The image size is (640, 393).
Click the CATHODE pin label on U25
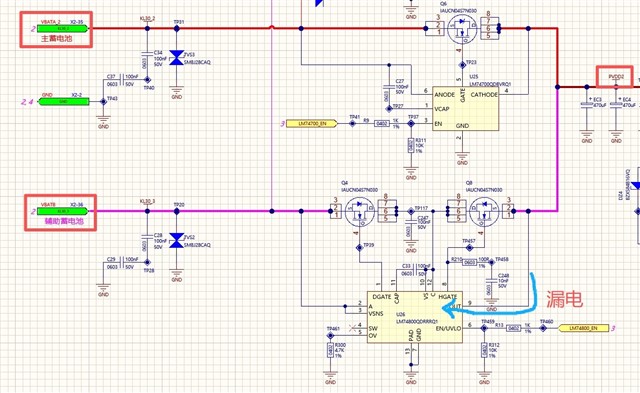[484, 94]
